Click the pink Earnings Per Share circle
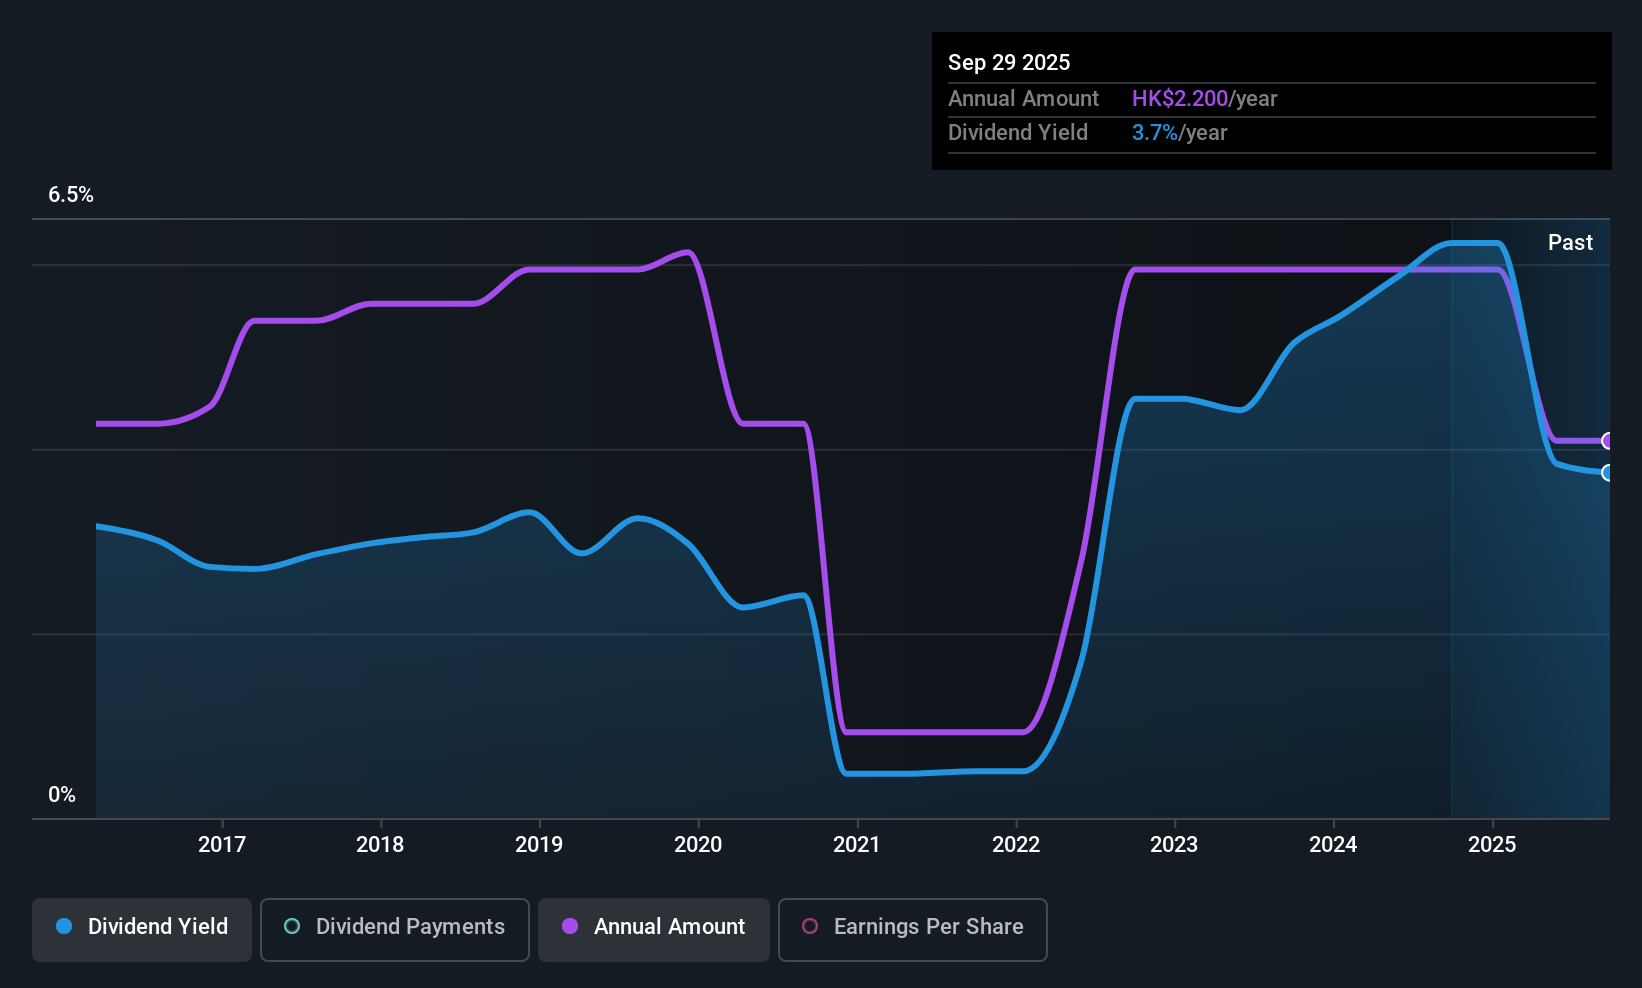Image resolution: width=1642 pixels, height=988 pixels. pos(810,927)
